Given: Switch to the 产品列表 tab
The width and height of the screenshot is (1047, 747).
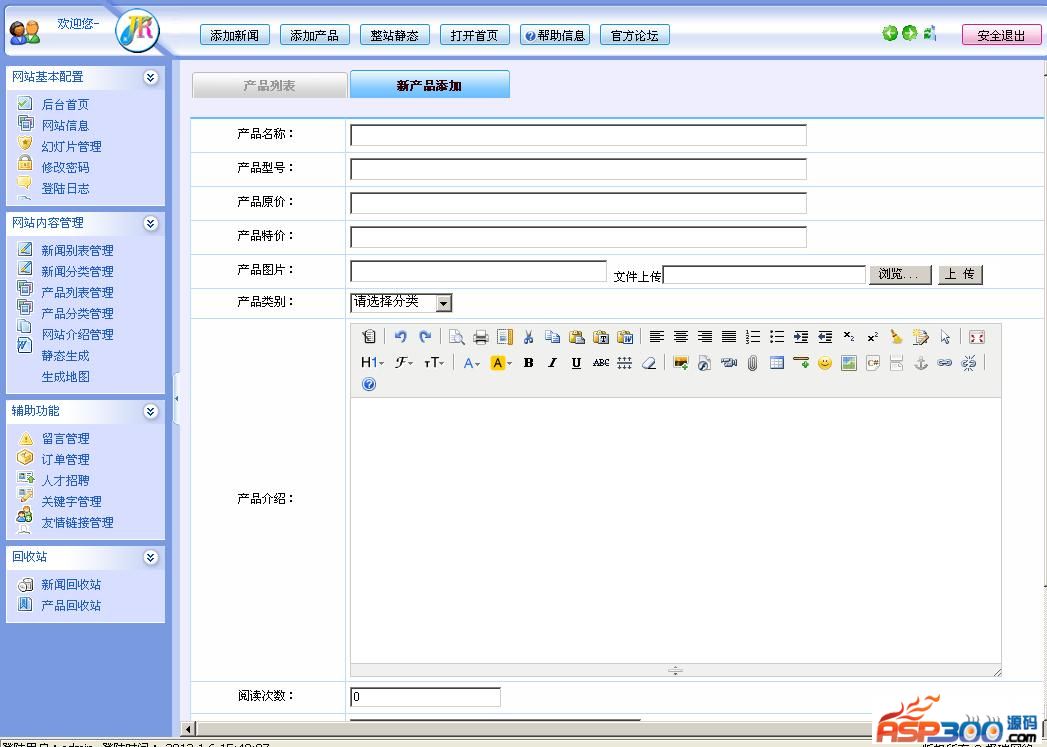Looking at the screenshot, I should click(x=269, y=86).
